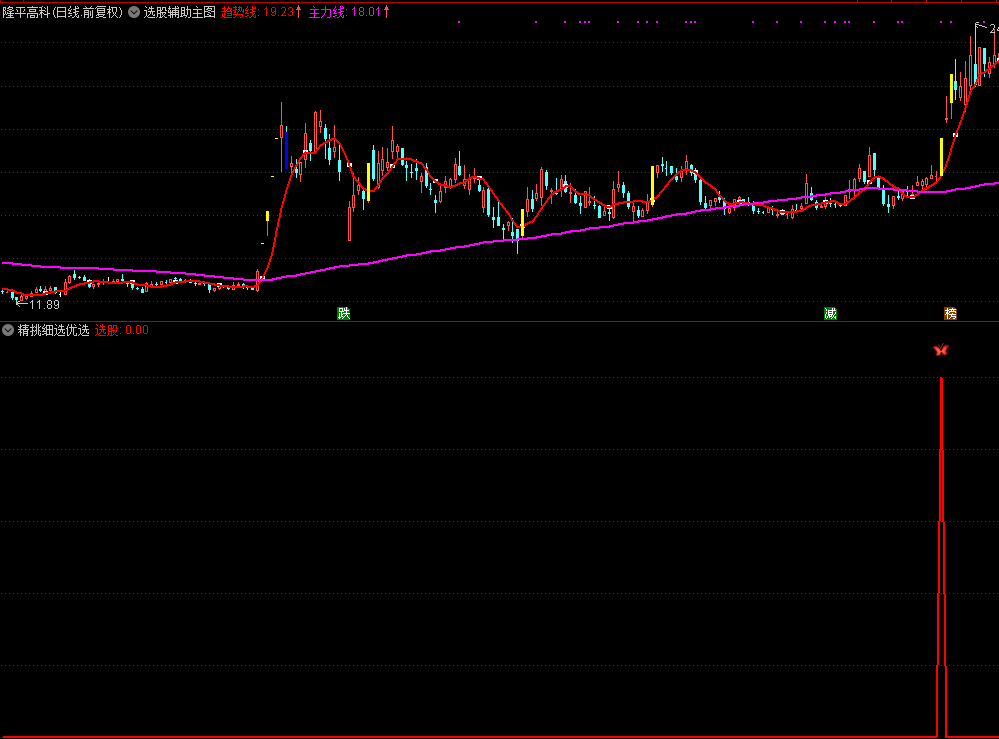Click the green 跌 event marker
This screenshot has height=739, width=999.
[344, 313]
